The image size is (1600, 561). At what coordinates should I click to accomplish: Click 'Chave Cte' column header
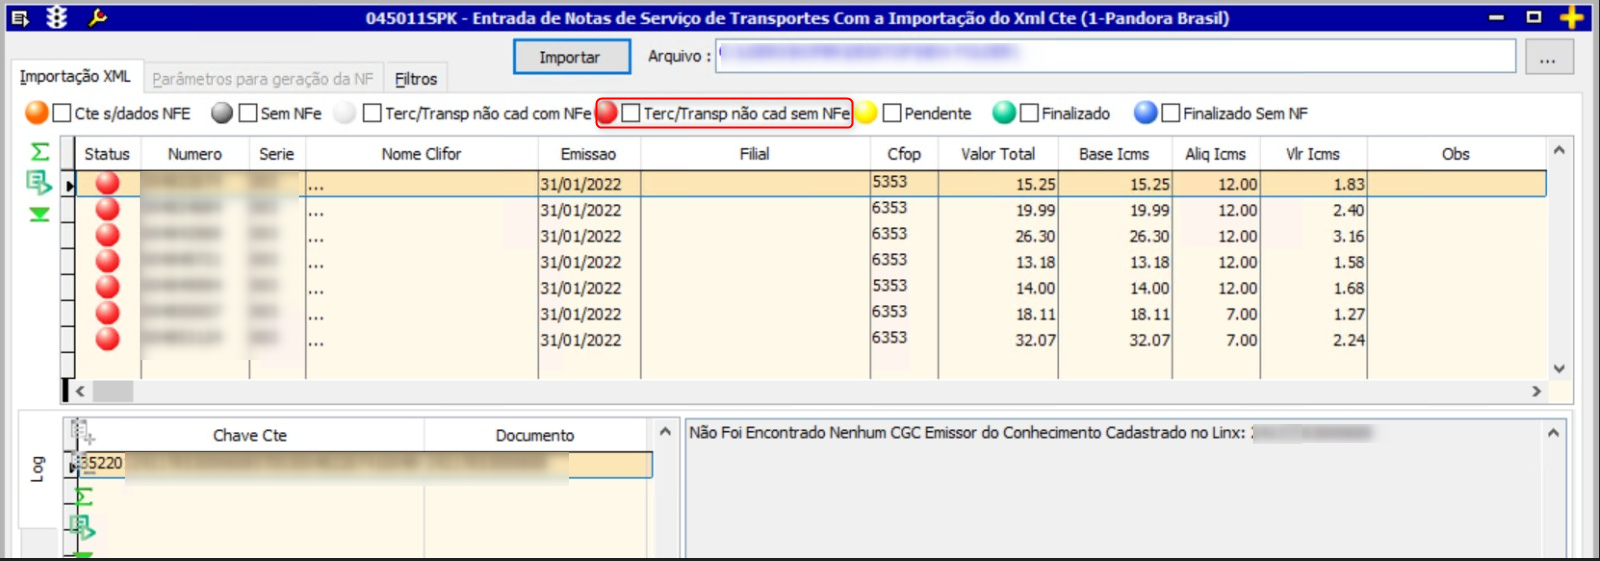click(250, 435)
